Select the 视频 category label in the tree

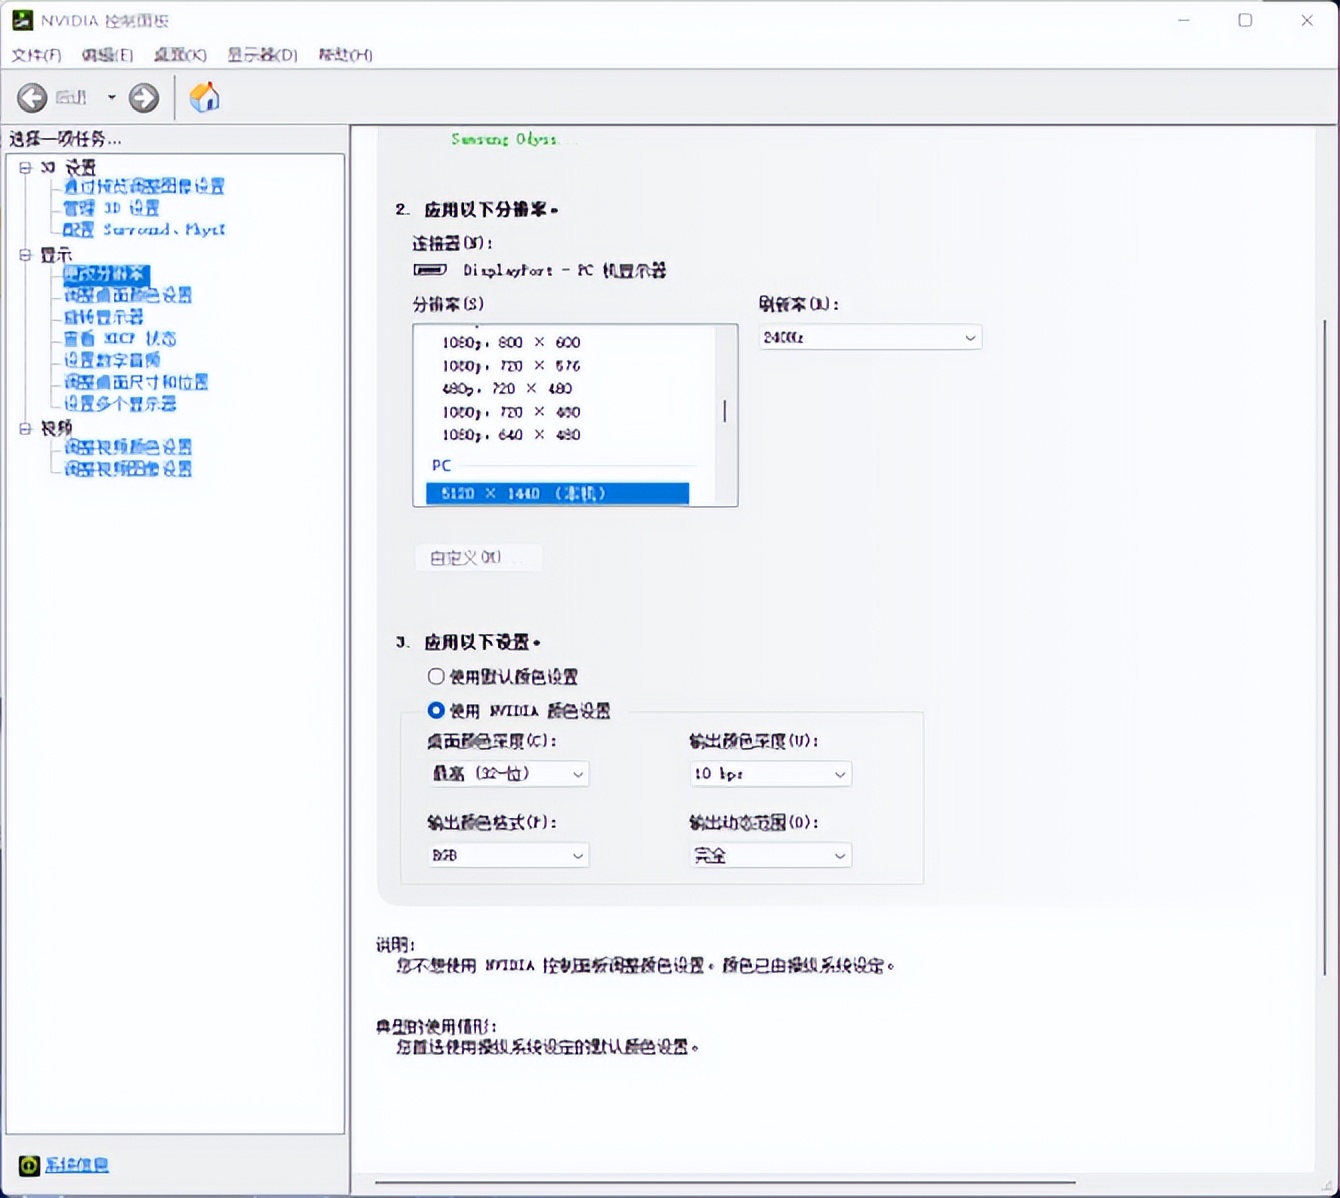[x=56, y=428]
